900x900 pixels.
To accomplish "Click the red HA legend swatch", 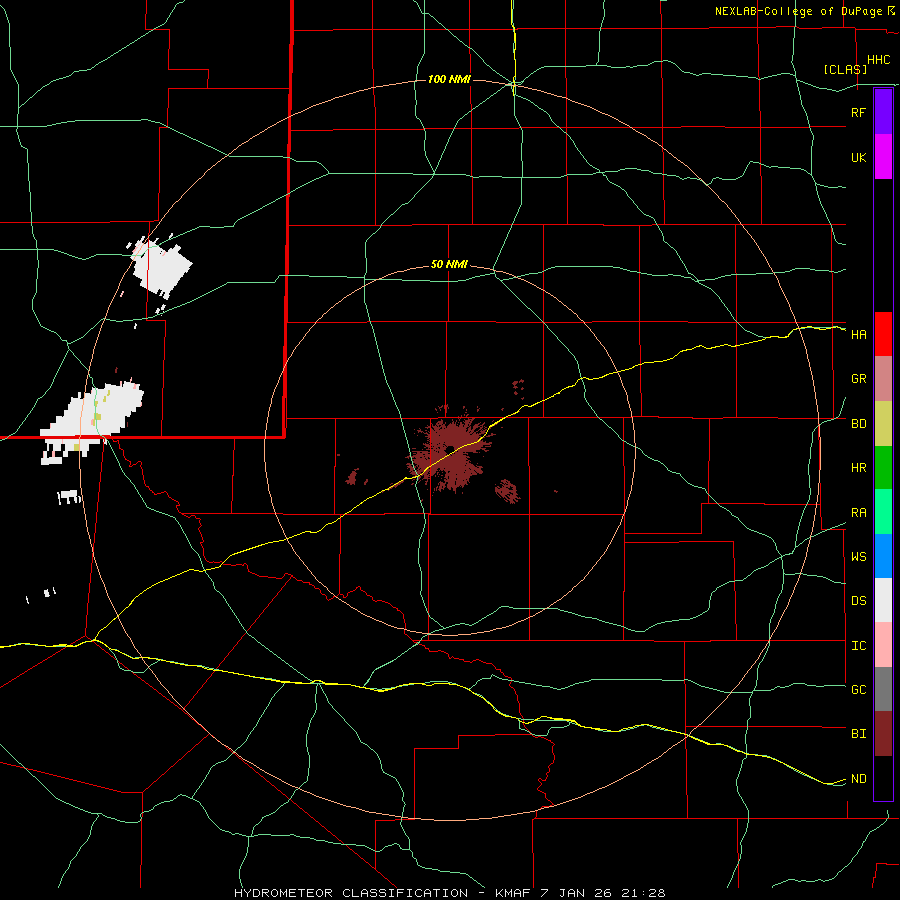I will [883, 334].
